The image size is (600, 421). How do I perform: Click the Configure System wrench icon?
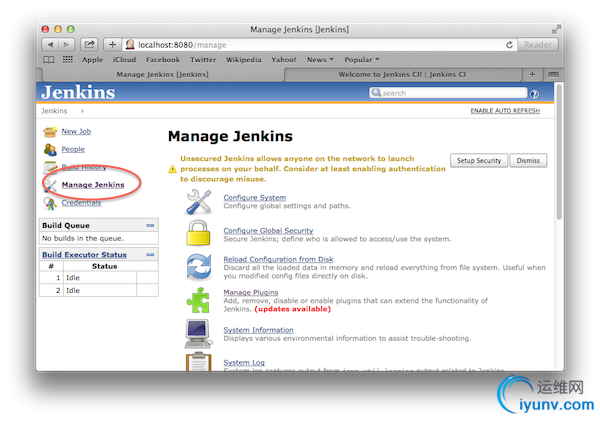pyautogui.click(x=199, y=202)
